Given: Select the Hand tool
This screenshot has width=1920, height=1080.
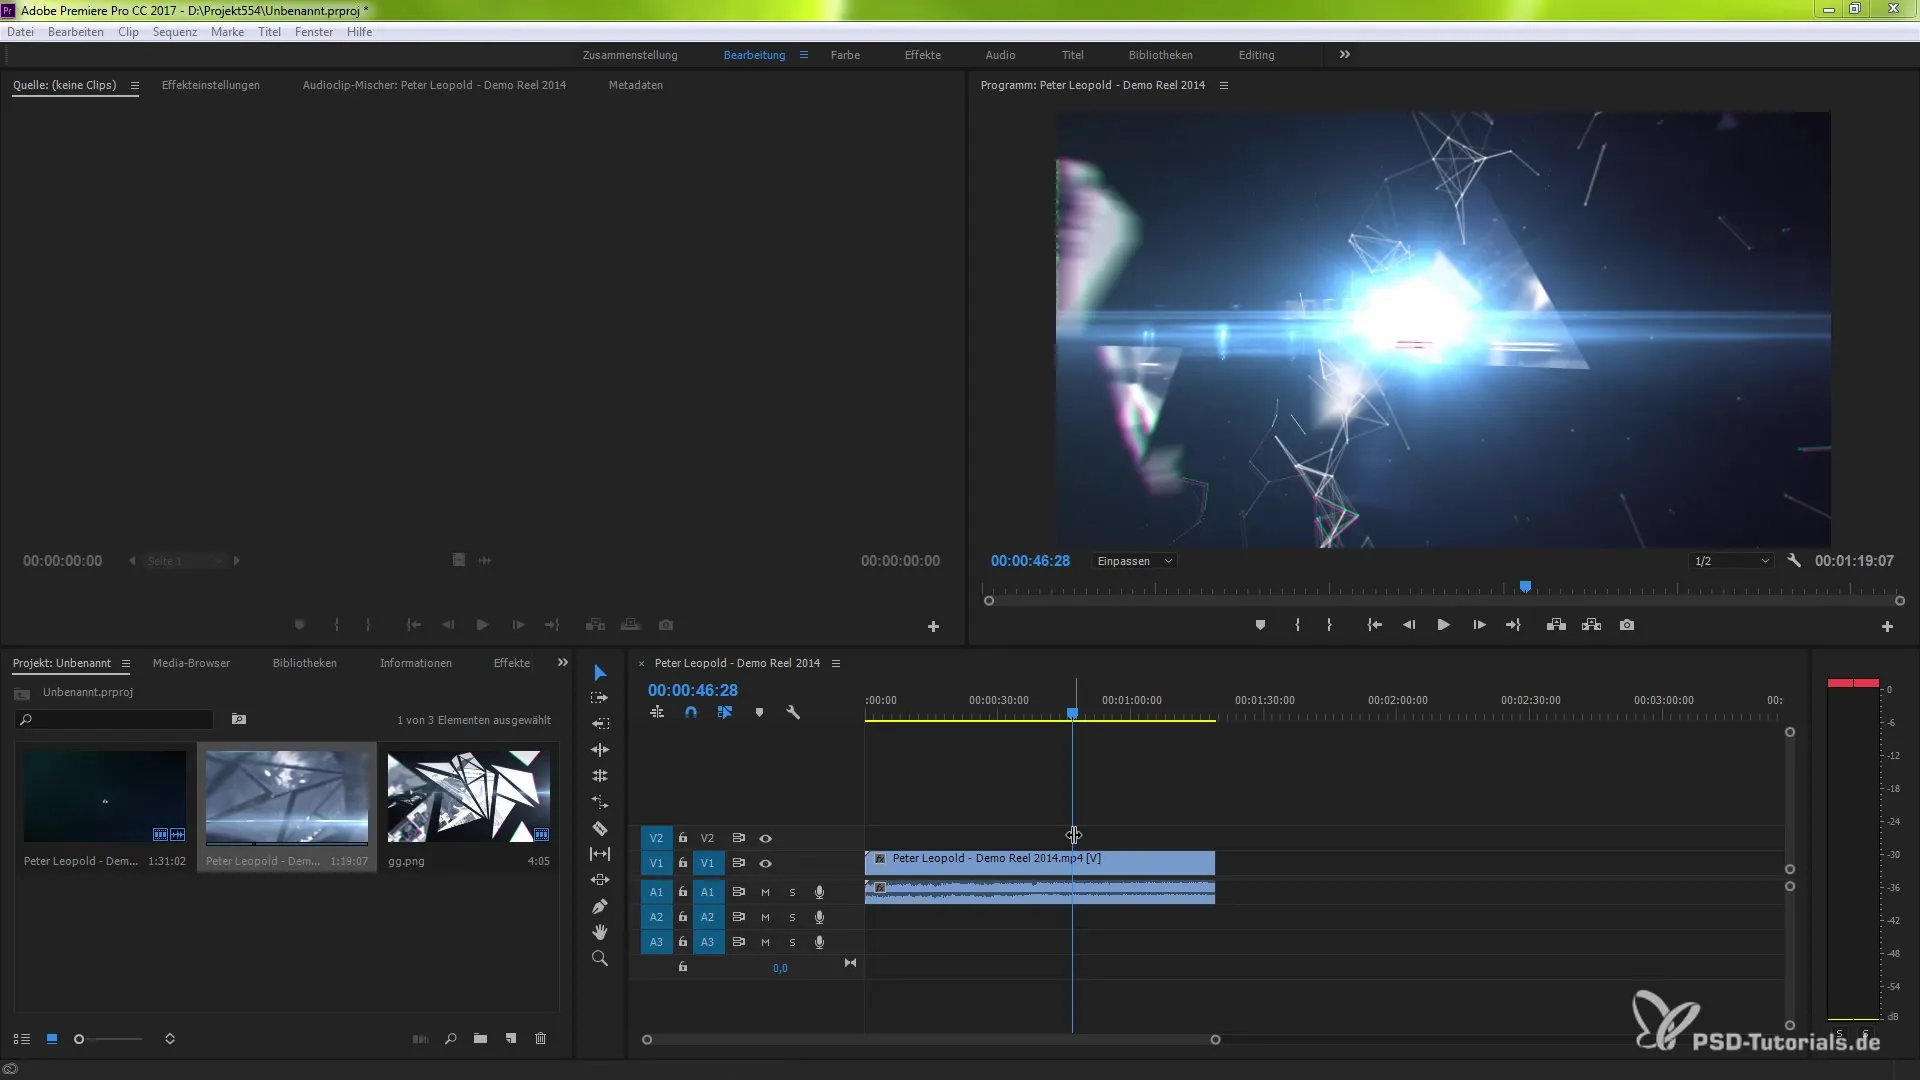Looking at the screenshot, I should click(x=600, y=932).
